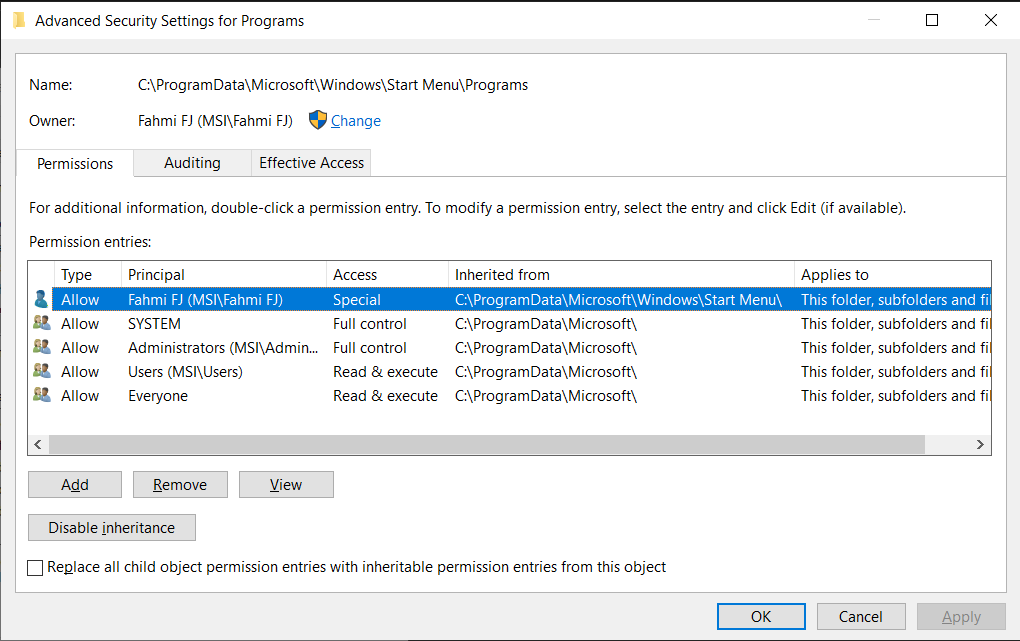Click the group icon beside SYSTEM entry
Viewport: 1020px width, 641px height.
point(41,323)
